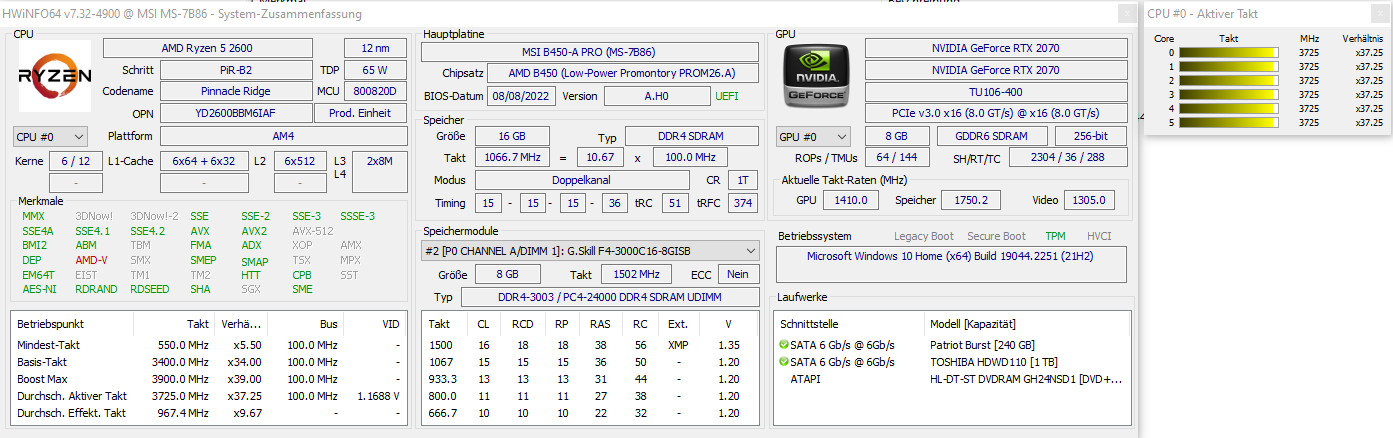Click the XMP entry in memory timings table

[x=678, y=344]
